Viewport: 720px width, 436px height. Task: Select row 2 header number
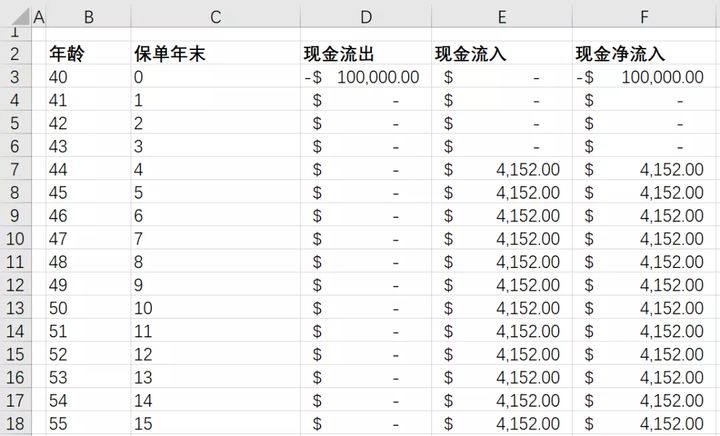[x=15, y=54]
